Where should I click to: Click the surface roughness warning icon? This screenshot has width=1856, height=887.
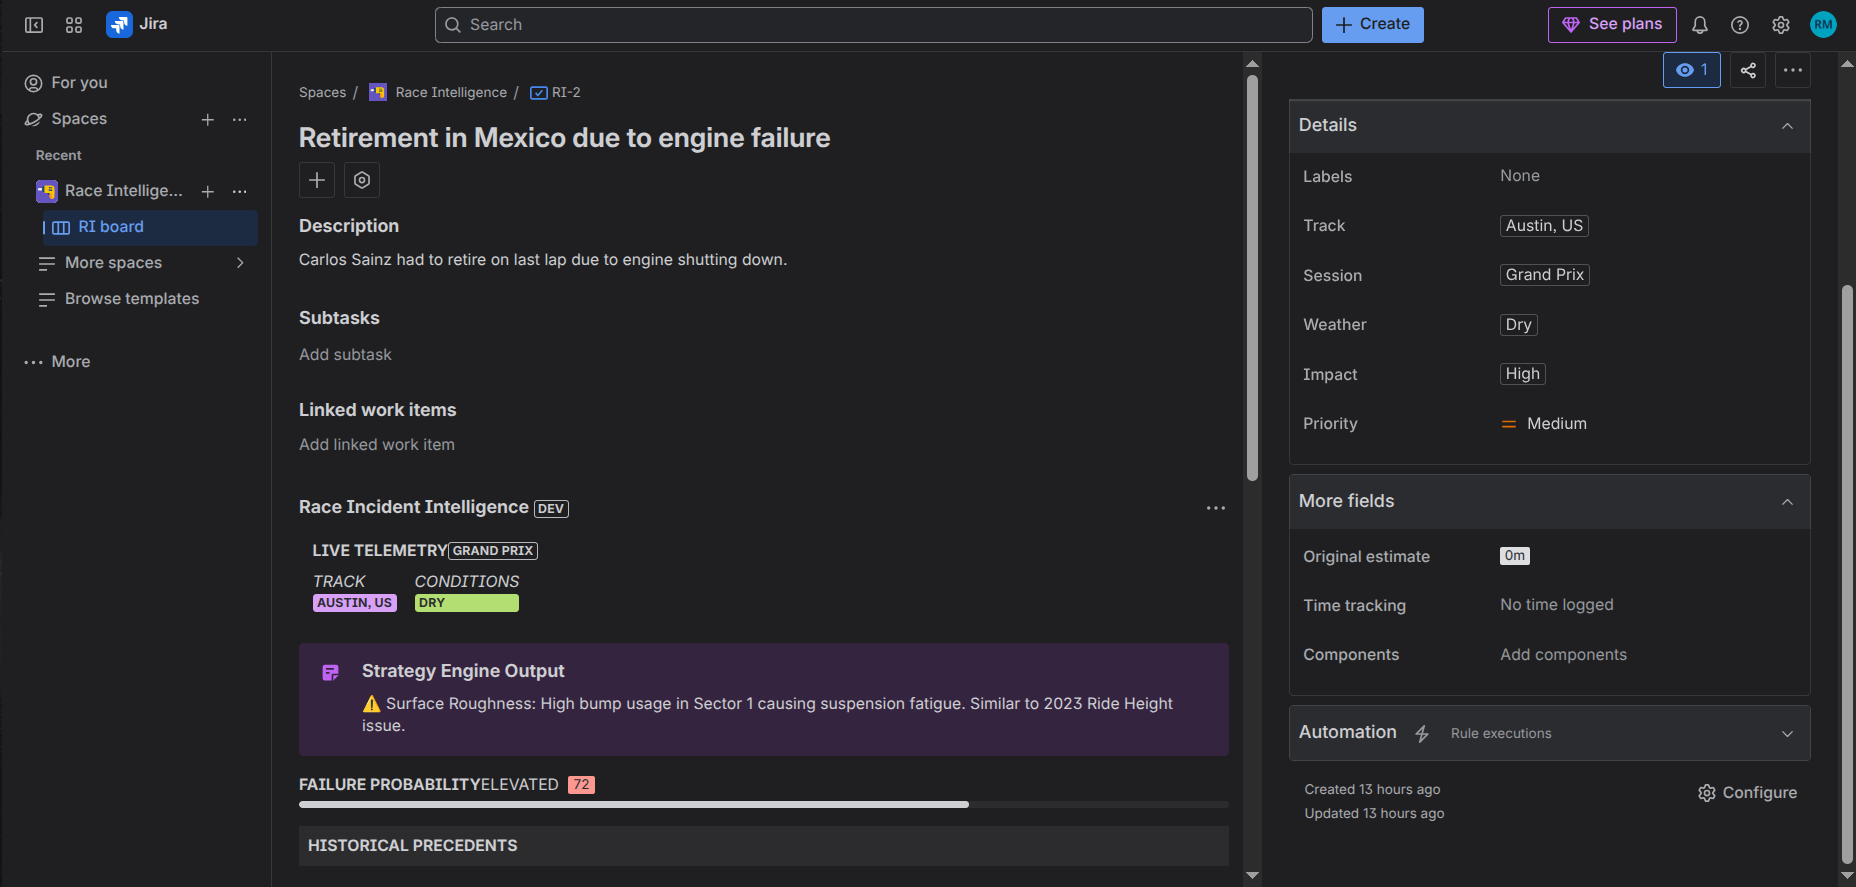(372, 704)
